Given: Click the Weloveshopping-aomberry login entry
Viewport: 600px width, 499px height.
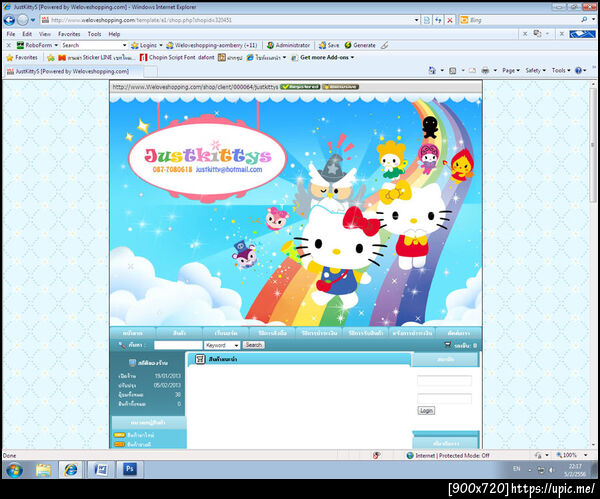Looking at the screenshot, I should [212, 45].
